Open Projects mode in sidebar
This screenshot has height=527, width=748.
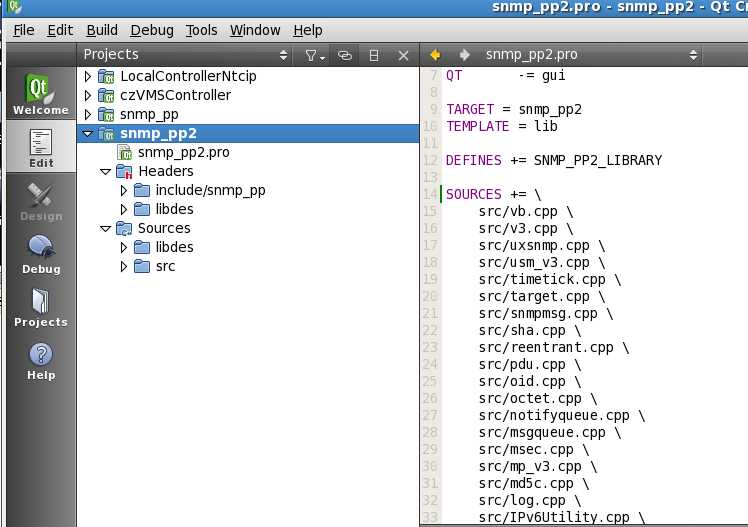tap(41, 307)
